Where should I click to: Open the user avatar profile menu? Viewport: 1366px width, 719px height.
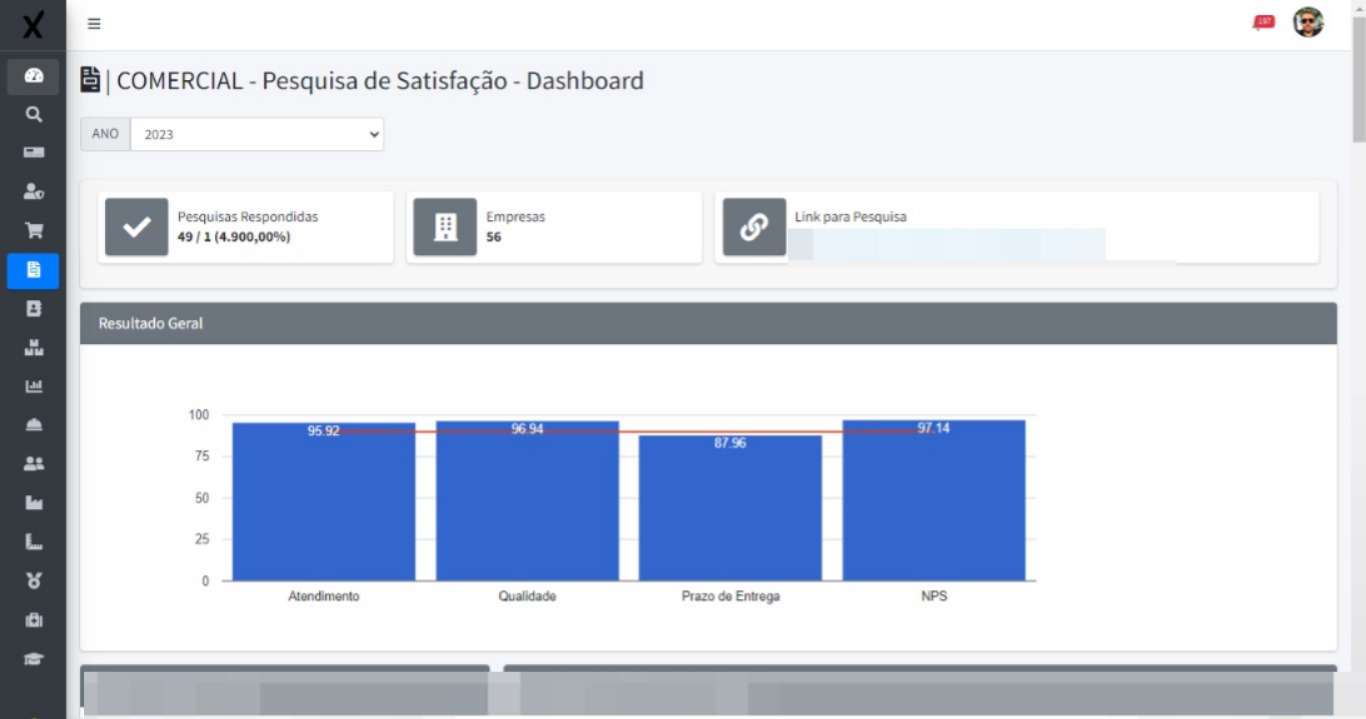point(1308,22)
